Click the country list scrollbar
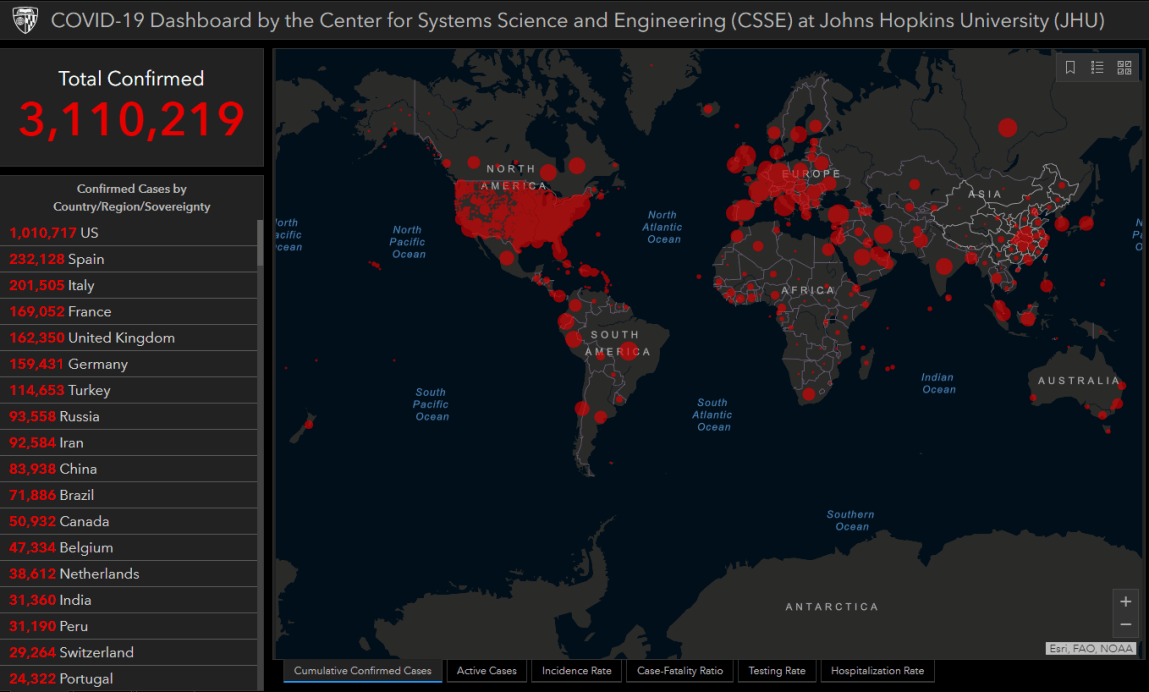The height and width of the screenshot is (692, 1149). (261, 243)
